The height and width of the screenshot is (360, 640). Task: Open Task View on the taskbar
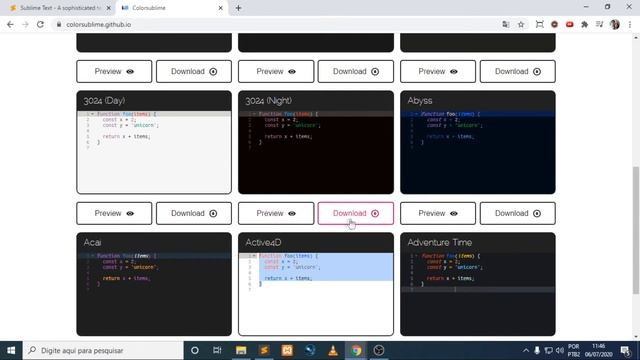(x=217, y=350)
